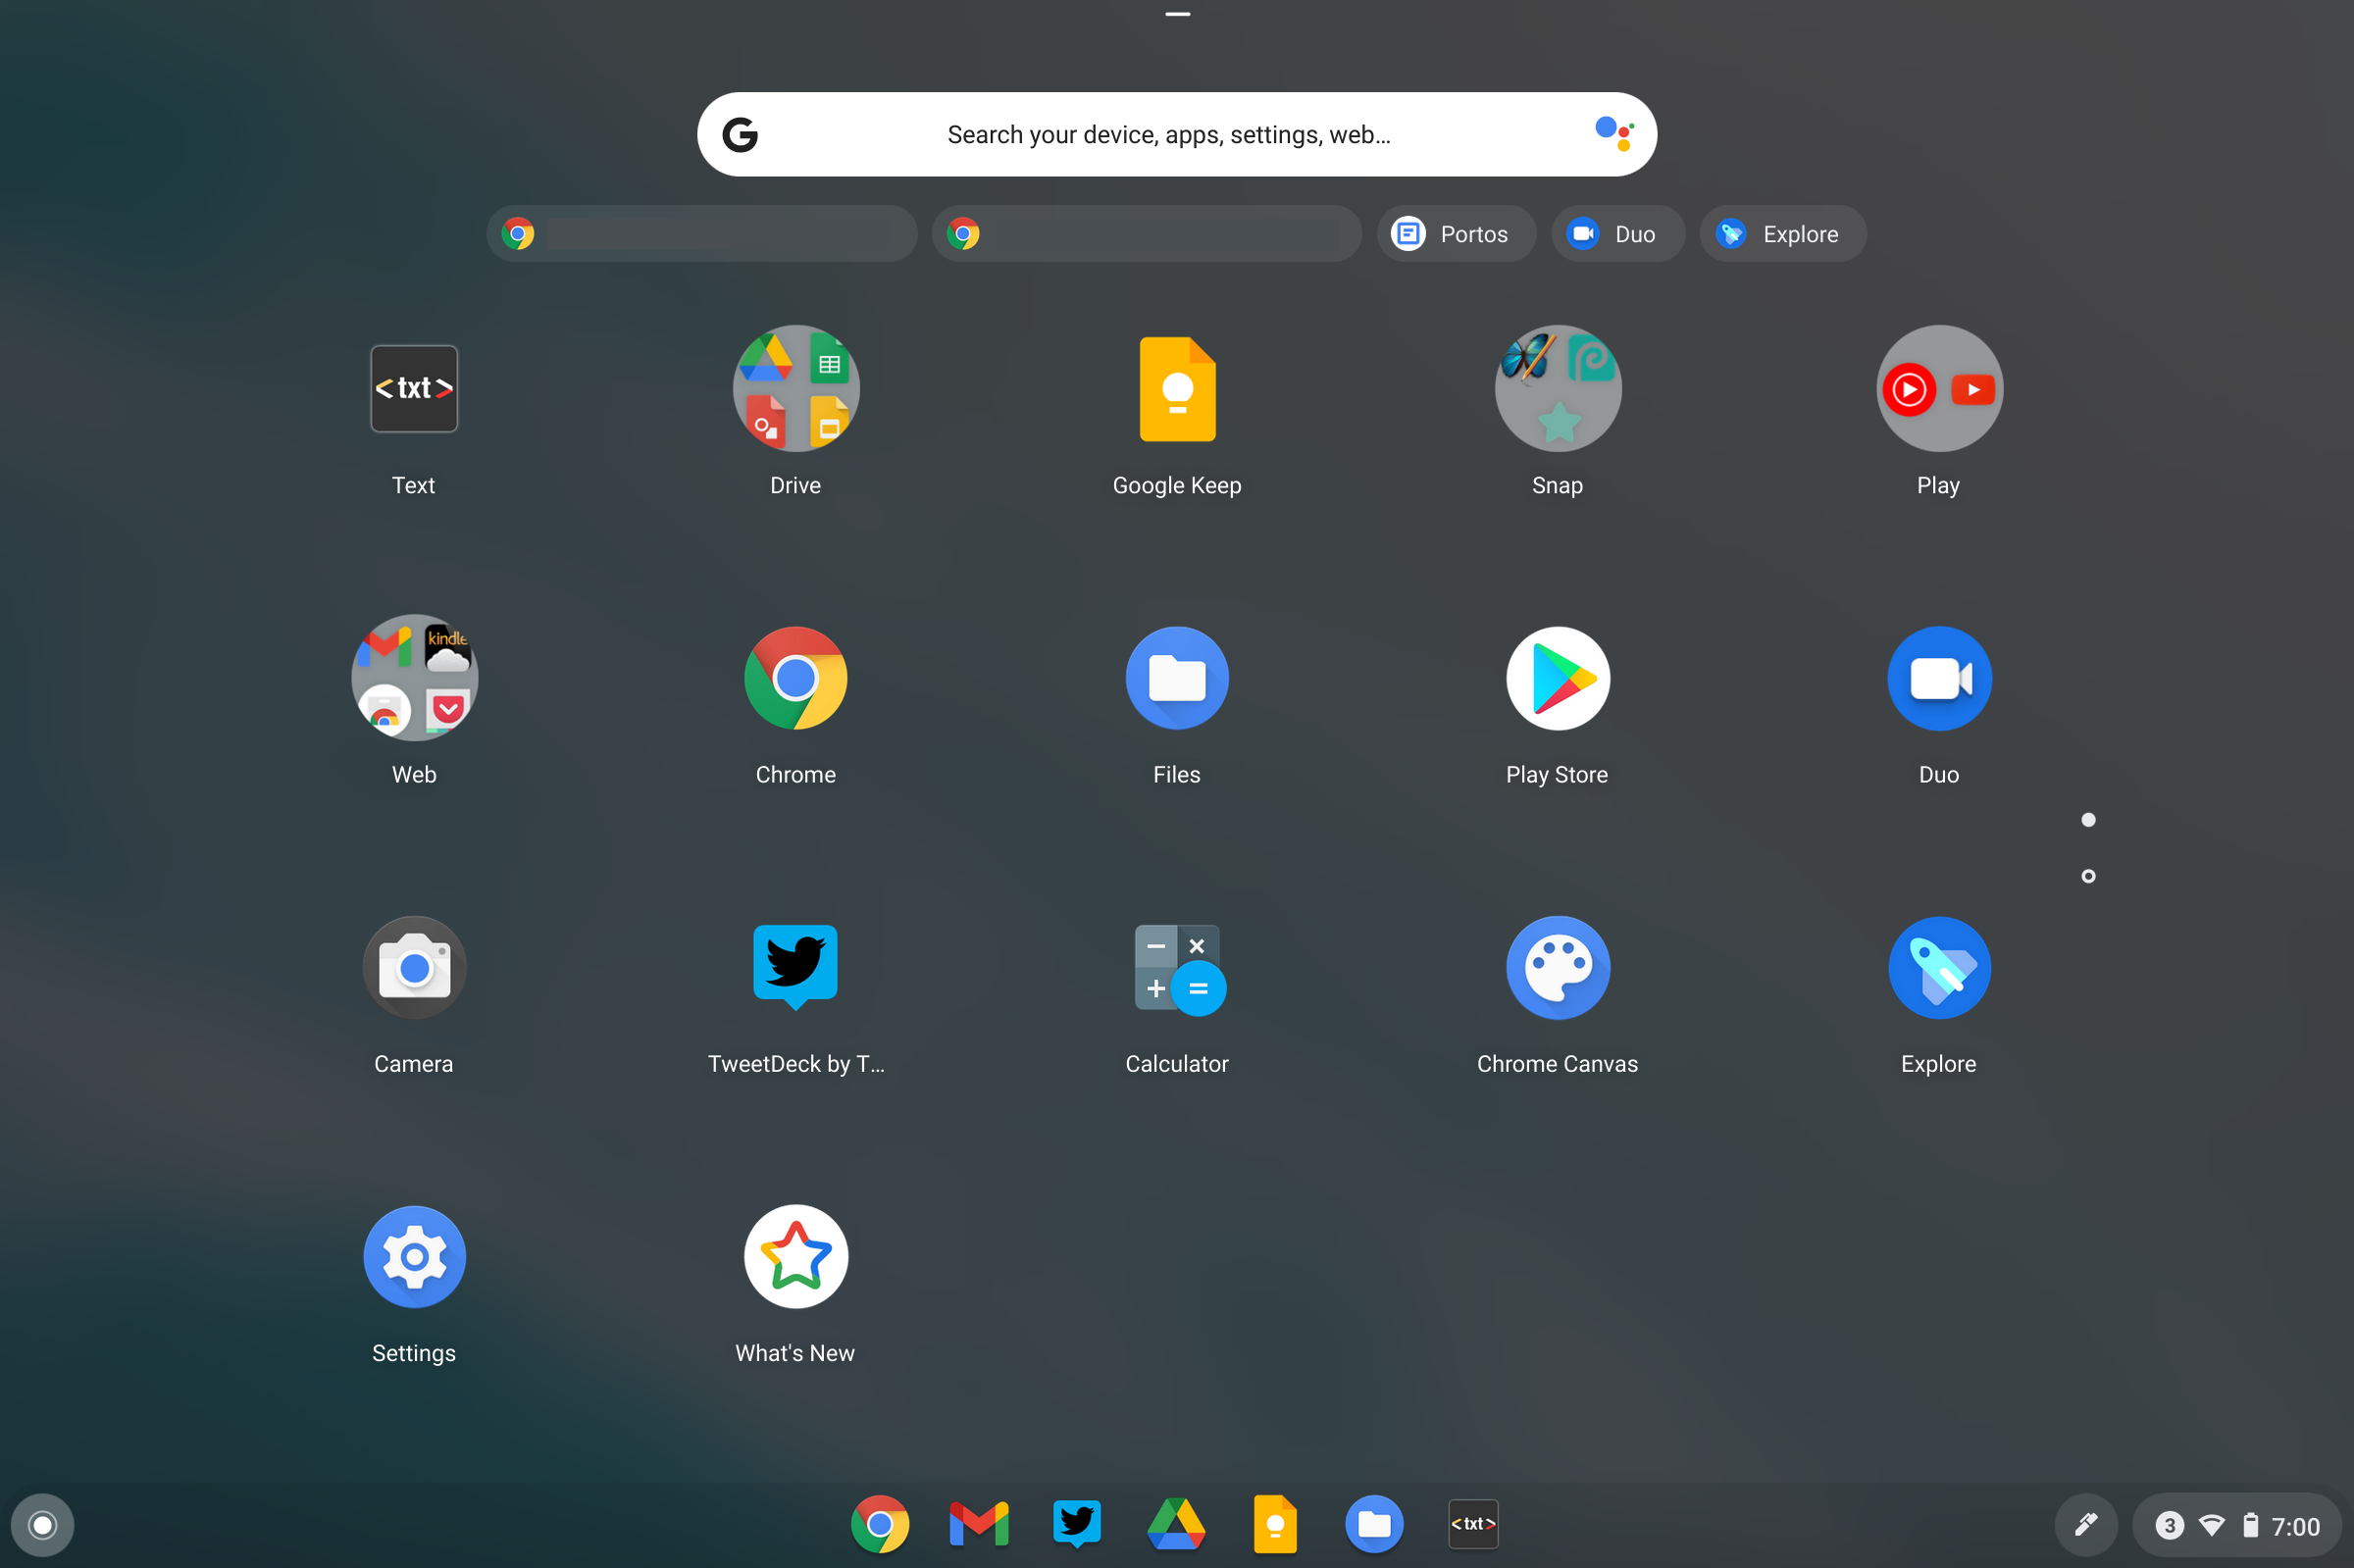This screenshot has height=1568, width=2354.
Task: Open the What's New app
Action: (x=795, y=1257)
